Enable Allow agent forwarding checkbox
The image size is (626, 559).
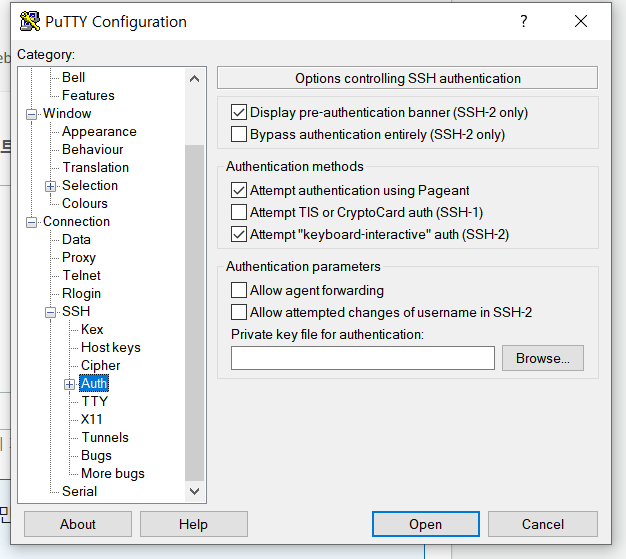239,290
